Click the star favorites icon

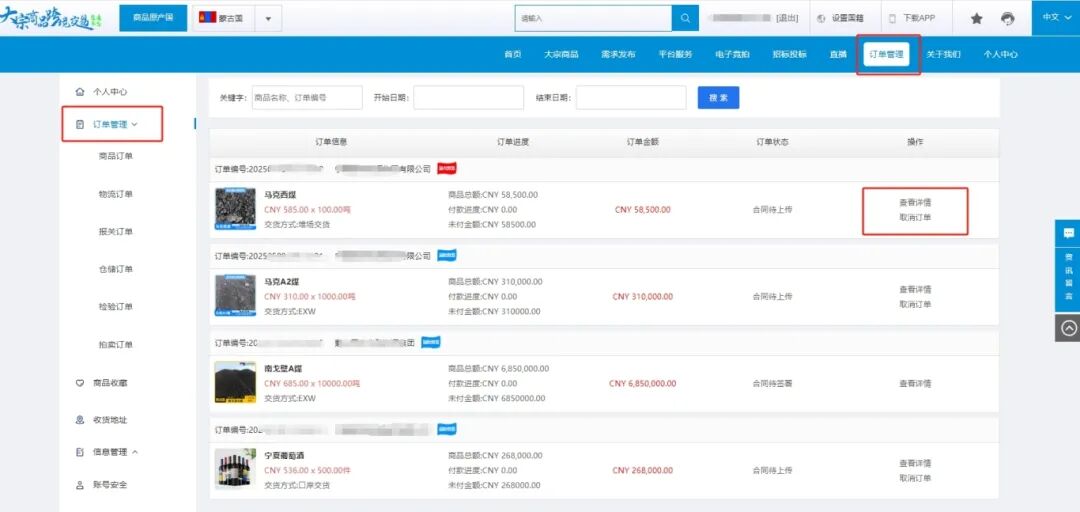coord(976,18)
